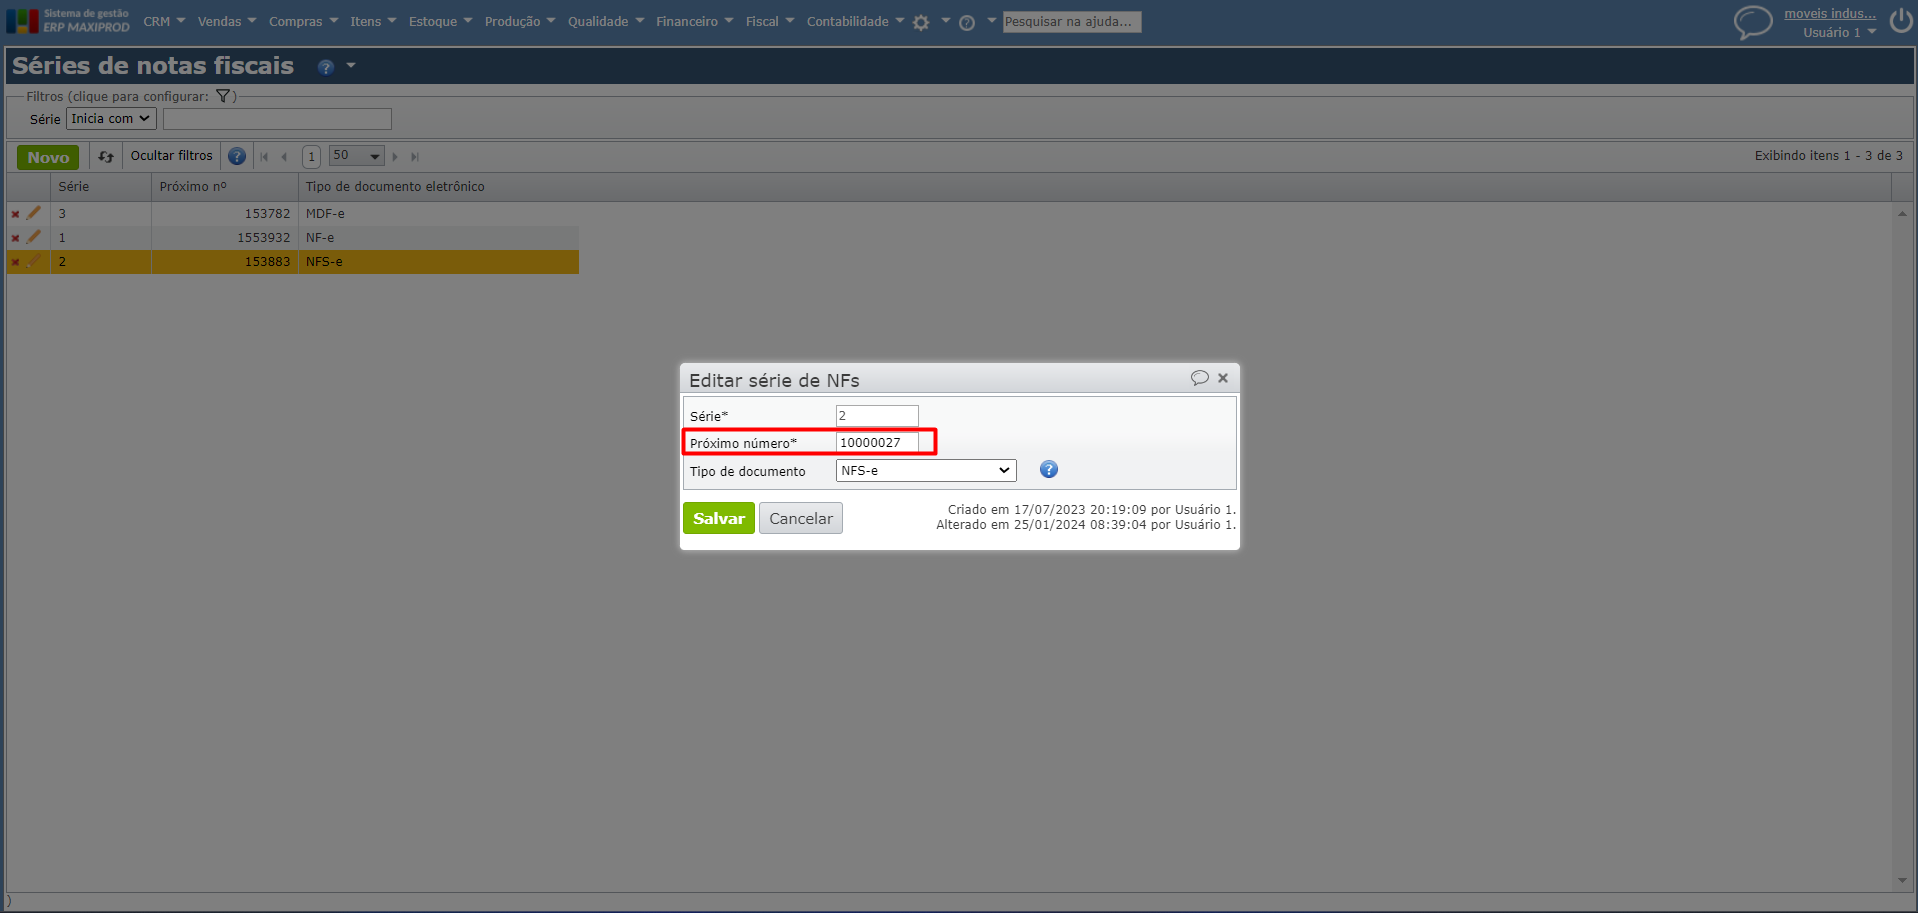Click the Série filter text box
Viewport: 1918px width, 913px height.
coord(277,119)
